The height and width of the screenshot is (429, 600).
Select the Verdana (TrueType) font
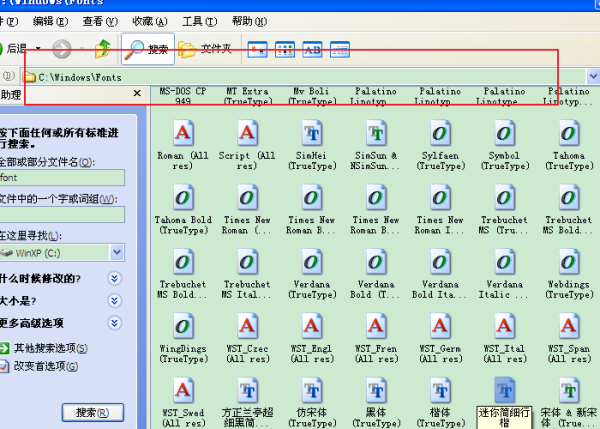(x=312, y=274)
